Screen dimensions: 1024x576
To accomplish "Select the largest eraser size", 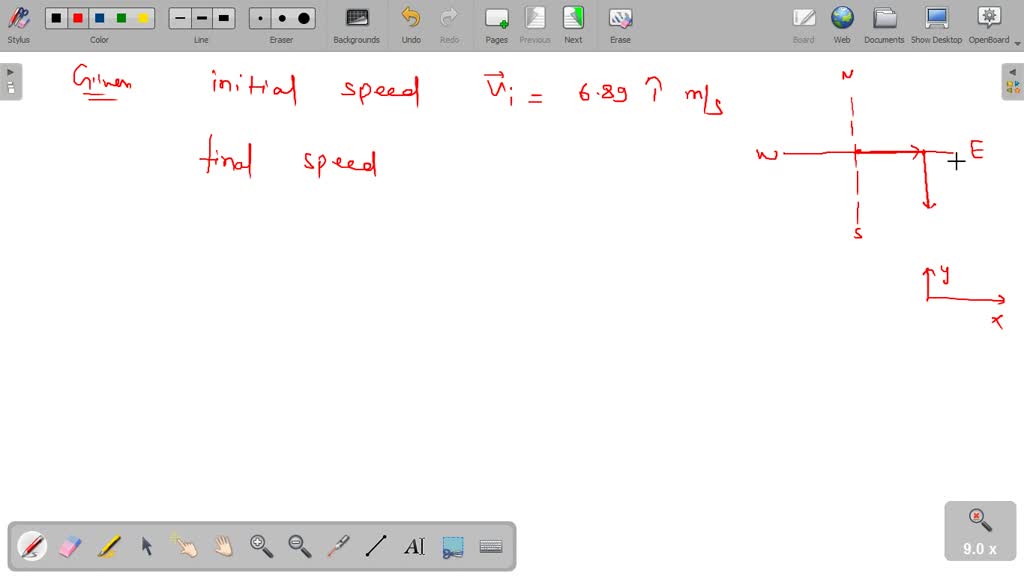I will pyautogui.click(x=304, y=18).
